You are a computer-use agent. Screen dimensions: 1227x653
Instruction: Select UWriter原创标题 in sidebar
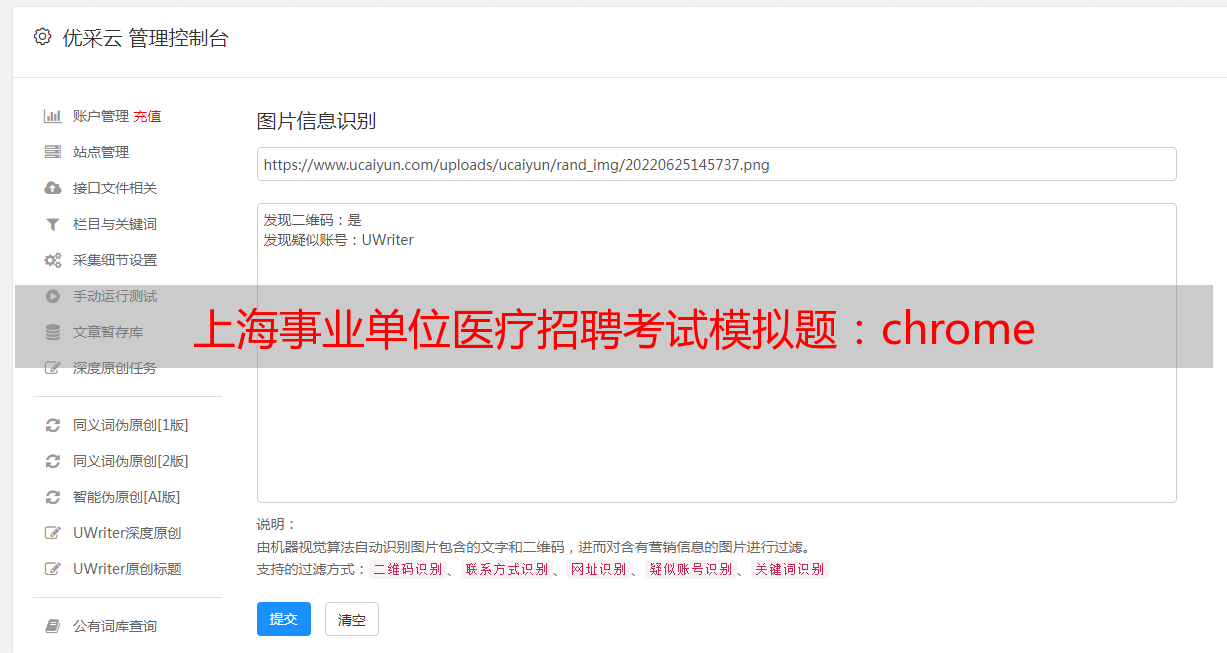pyautogui.click(x=127, y=569)
